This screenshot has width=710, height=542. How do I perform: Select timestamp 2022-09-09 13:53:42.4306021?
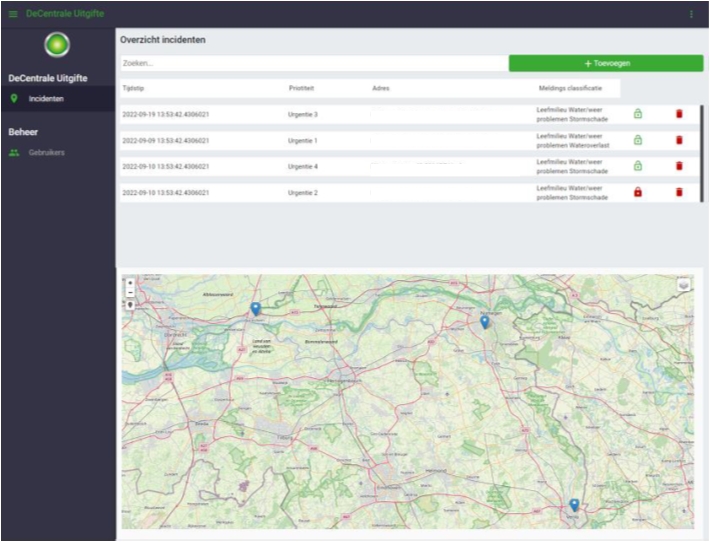[x=166, y=141]
